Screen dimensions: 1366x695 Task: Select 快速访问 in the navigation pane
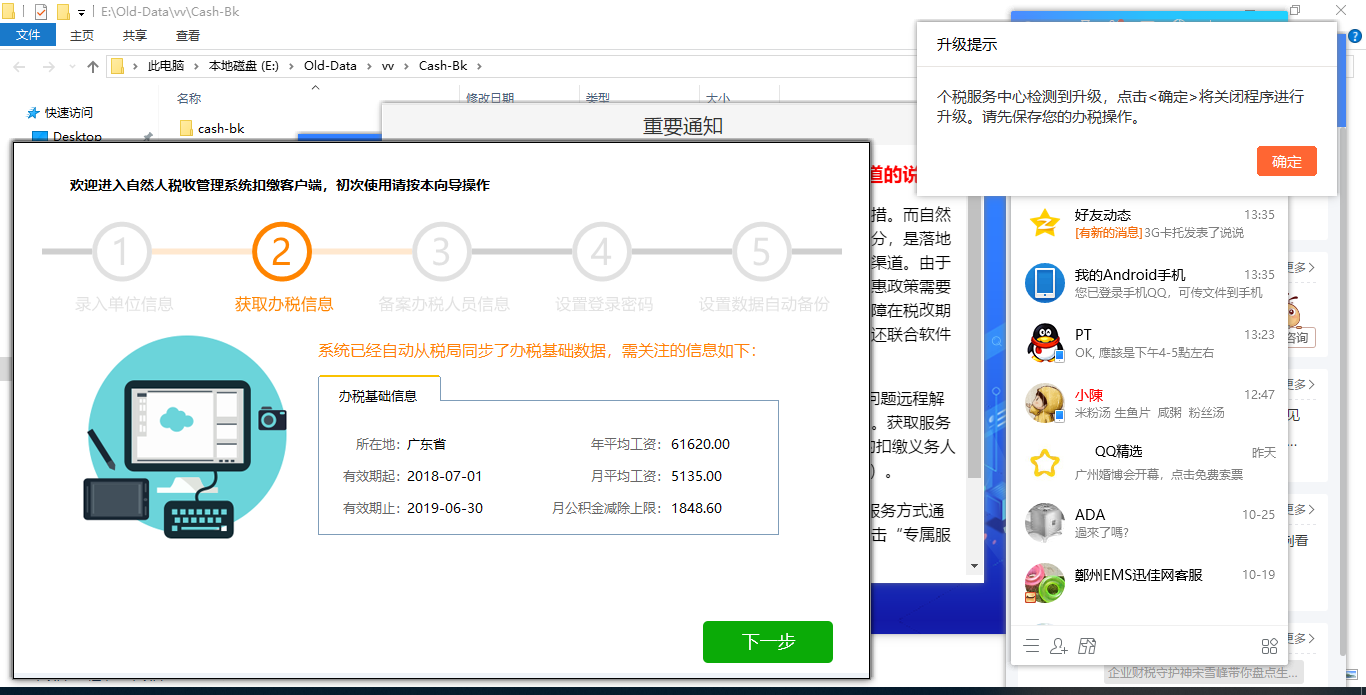click(69, 113)
